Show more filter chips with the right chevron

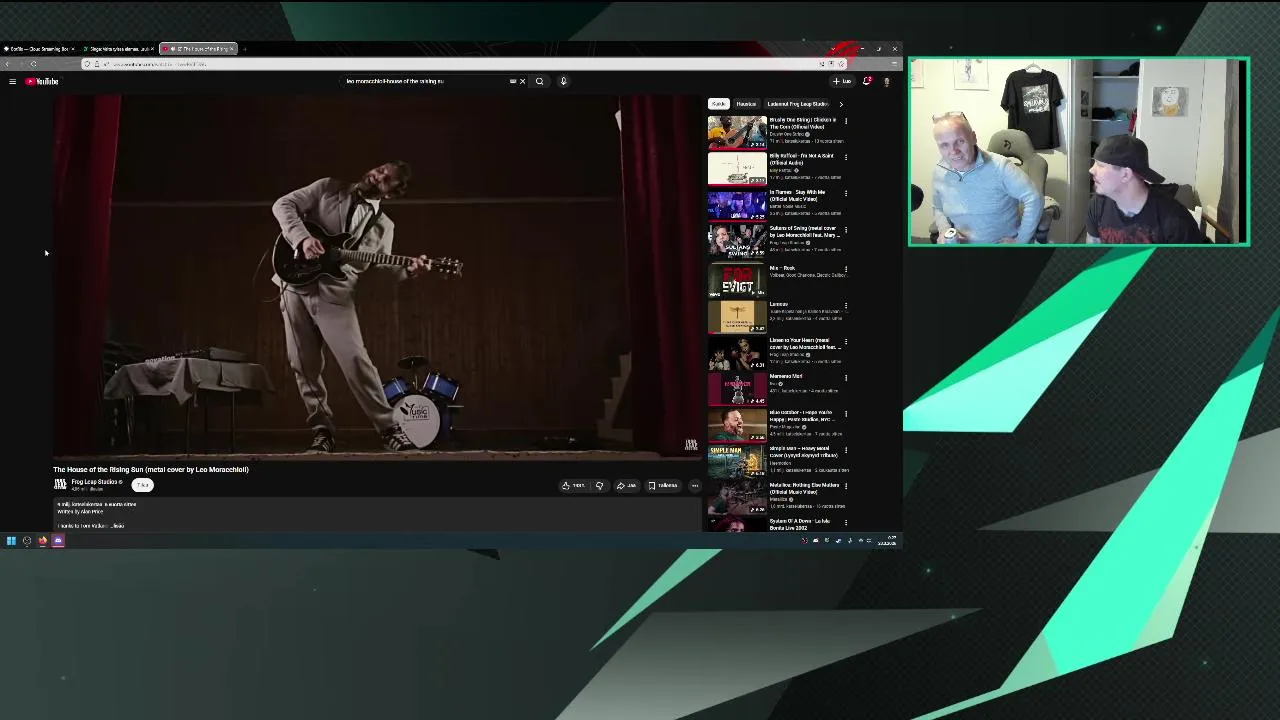click(841, 104)
